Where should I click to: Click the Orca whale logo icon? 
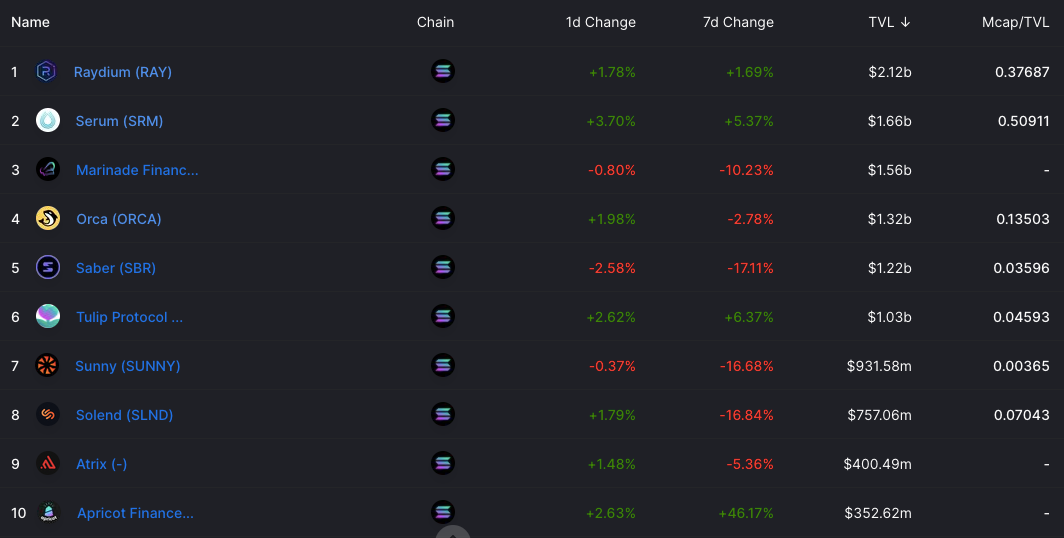48,218
